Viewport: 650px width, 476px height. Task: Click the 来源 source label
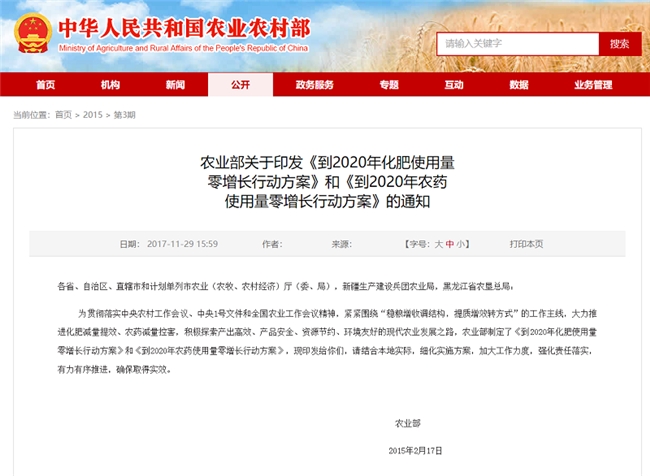click(x=342, y=244)
